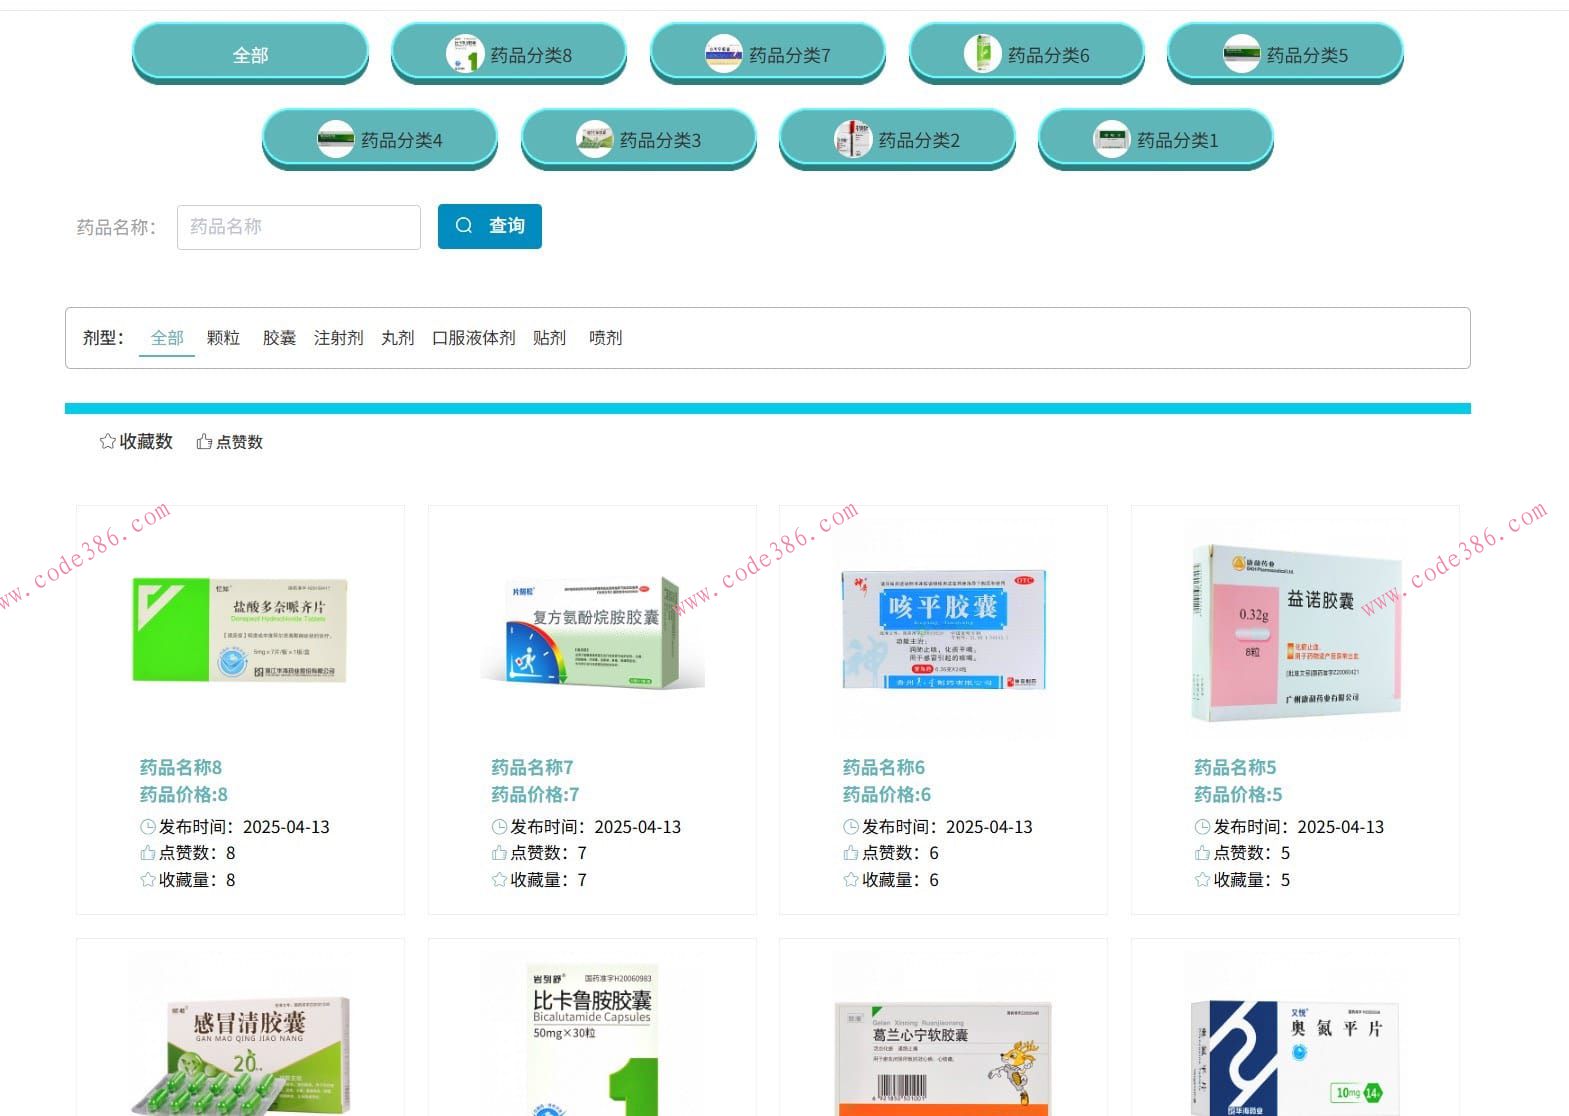Viewport: 1569px width, 1116px height.
Task: Filter by 注射剂 dosage form
Action: pos(339,338)
